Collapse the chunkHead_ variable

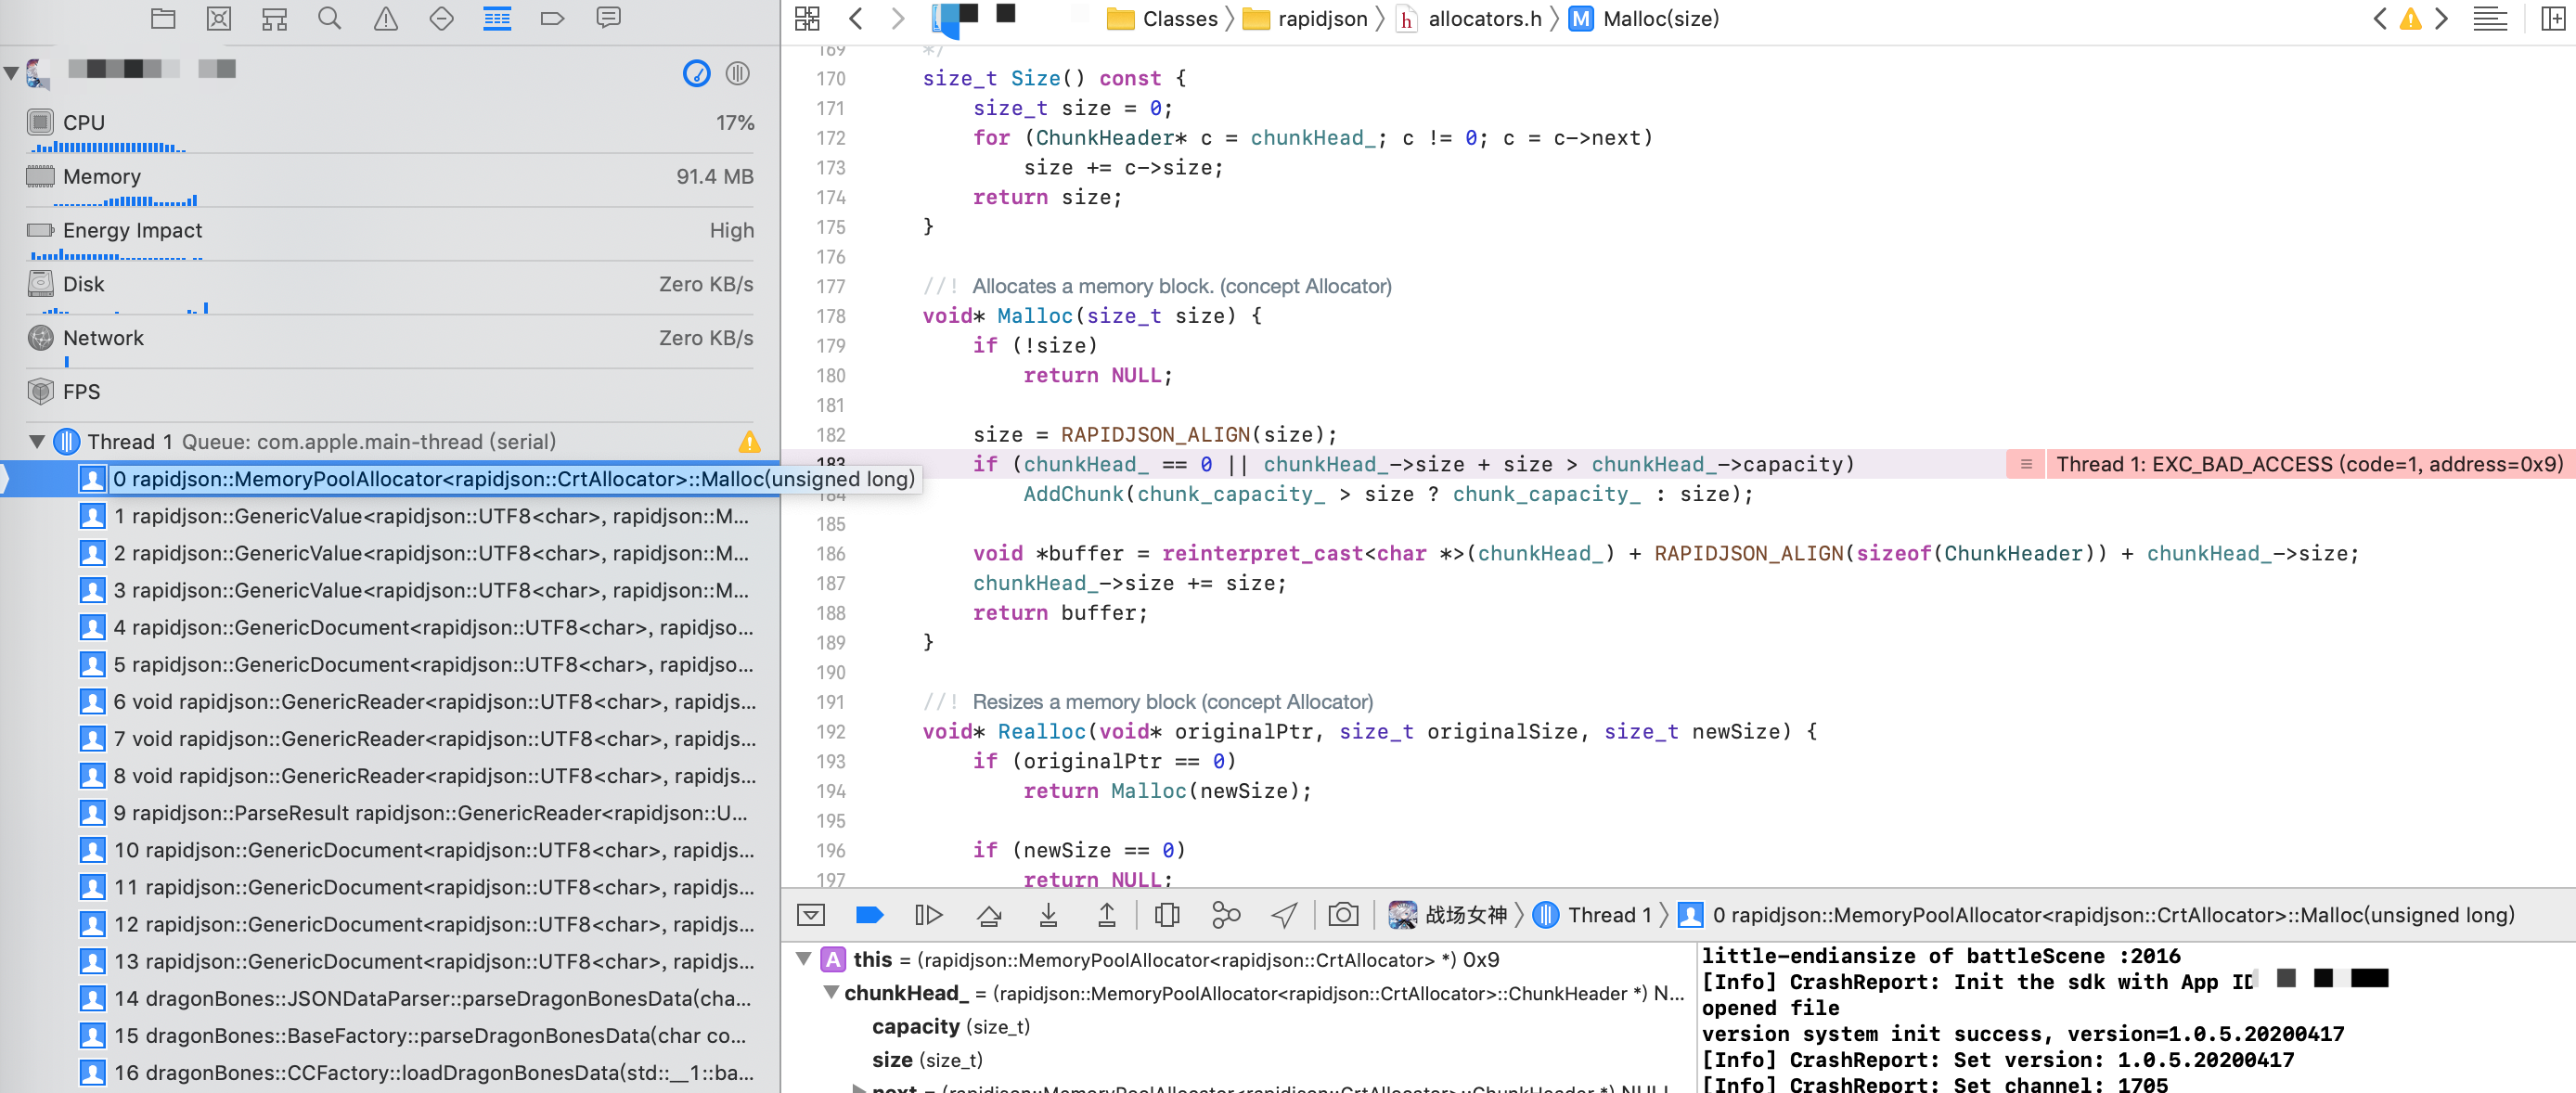(831, 993)
